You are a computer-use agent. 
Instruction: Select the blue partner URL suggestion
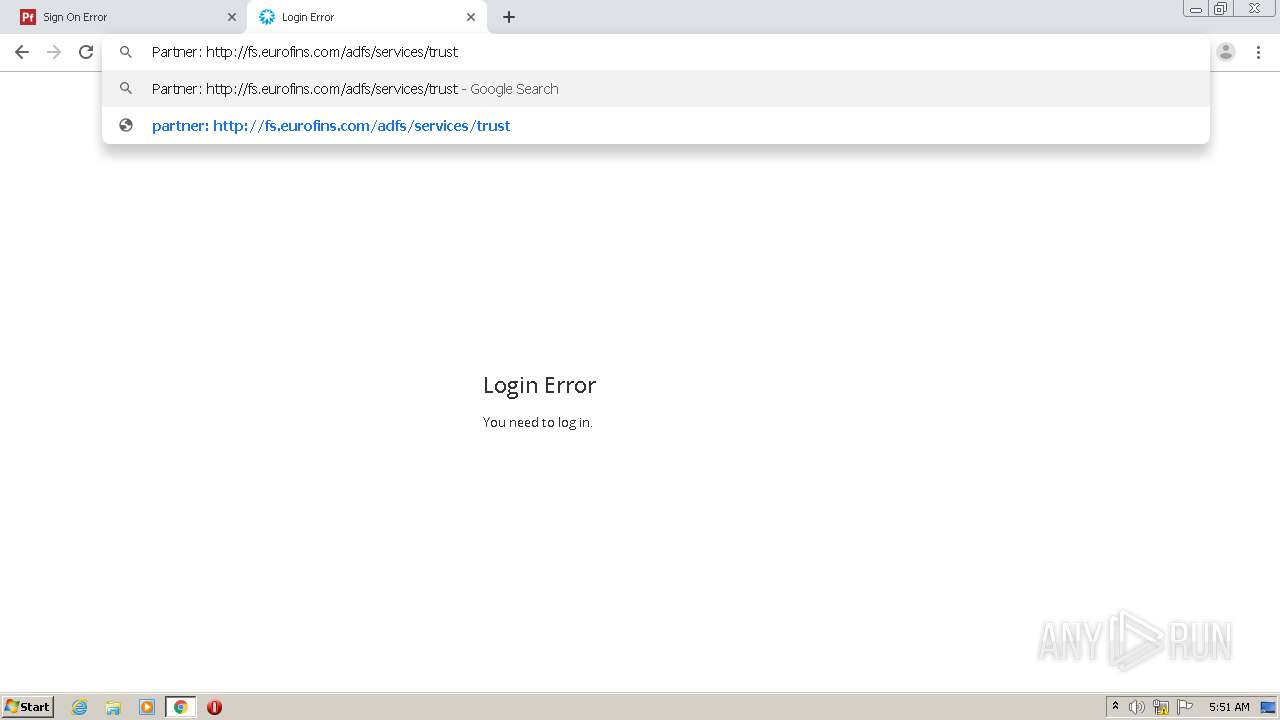coord(655,126)
